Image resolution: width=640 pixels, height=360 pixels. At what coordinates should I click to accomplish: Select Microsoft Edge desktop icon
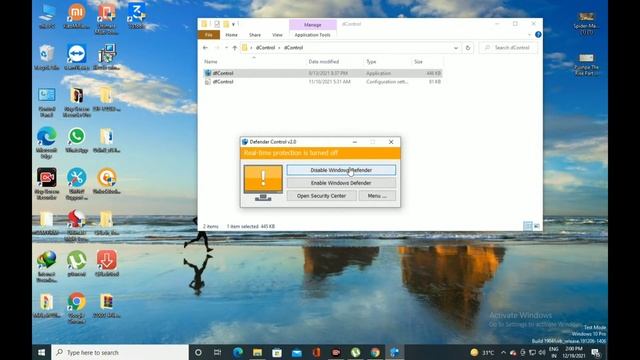click(47, 142)
